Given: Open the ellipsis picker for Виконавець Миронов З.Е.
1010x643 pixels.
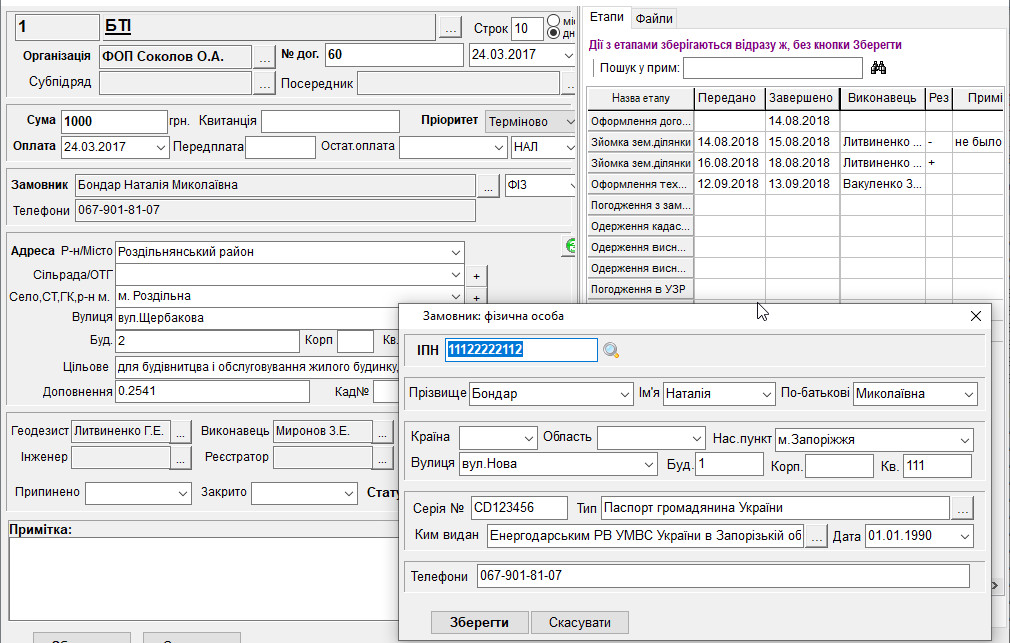Looking at the screenshot, I should click(383, 432).
